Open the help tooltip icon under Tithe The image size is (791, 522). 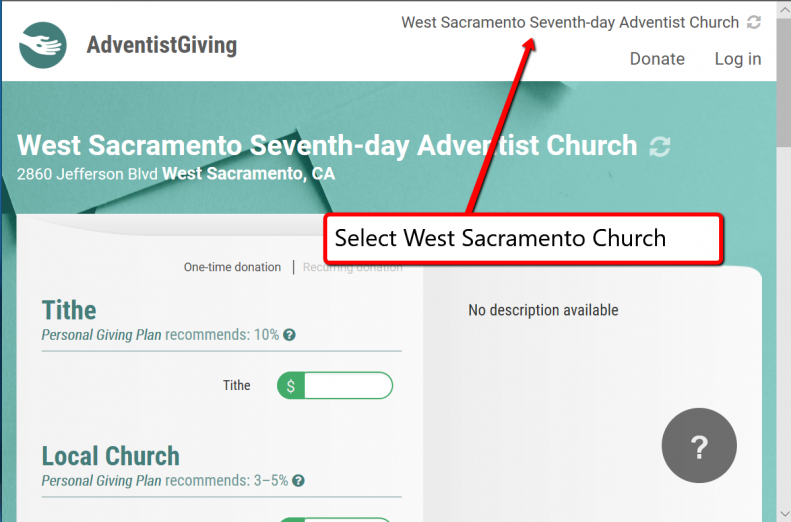[x=289, y=335]
